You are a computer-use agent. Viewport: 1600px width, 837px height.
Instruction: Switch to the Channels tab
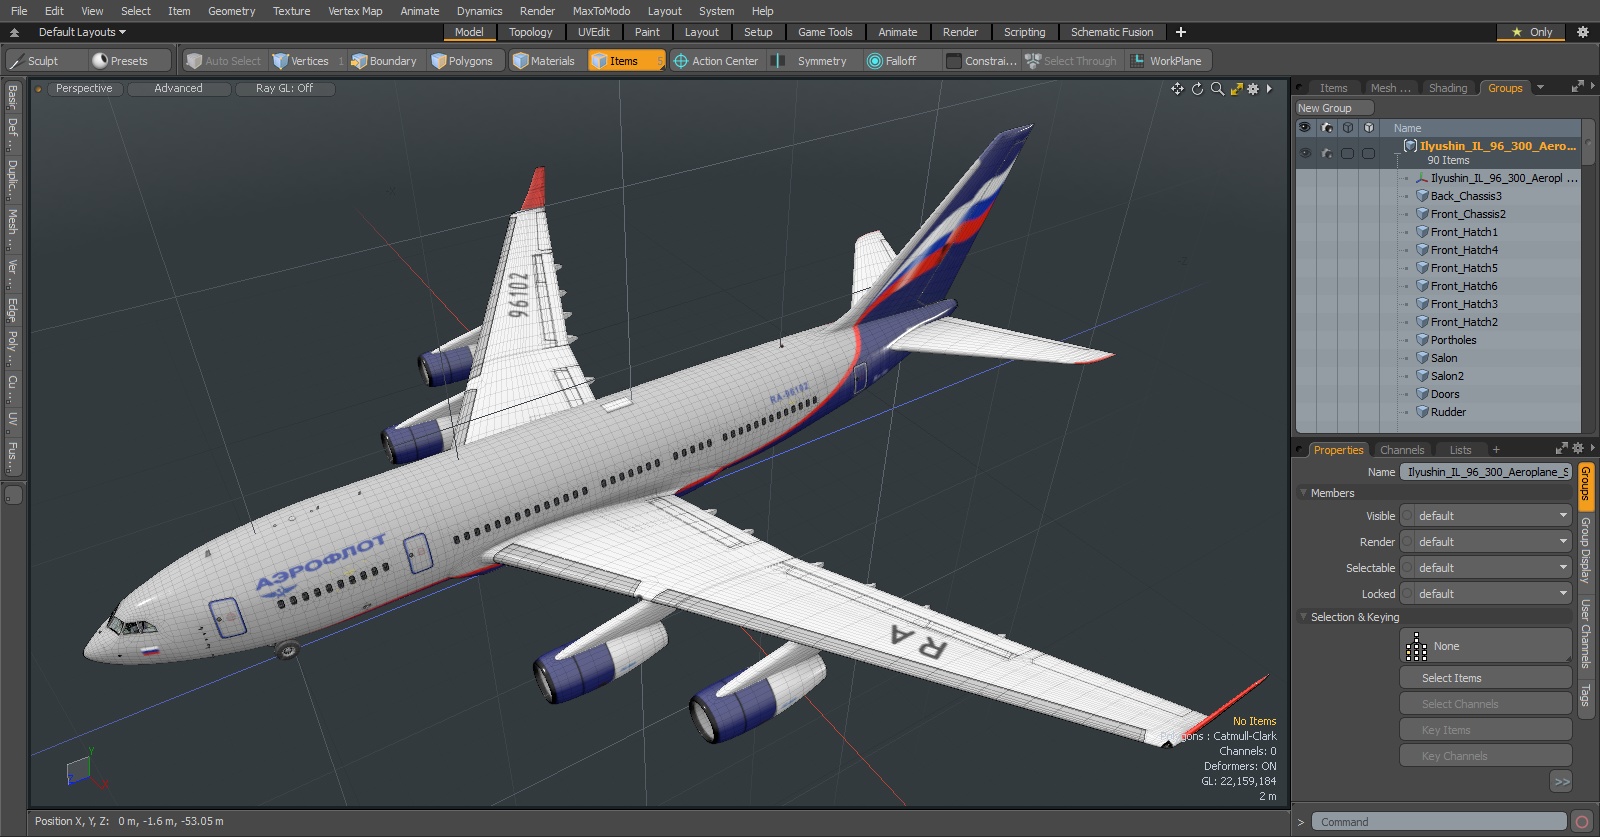pos(1401,450)
